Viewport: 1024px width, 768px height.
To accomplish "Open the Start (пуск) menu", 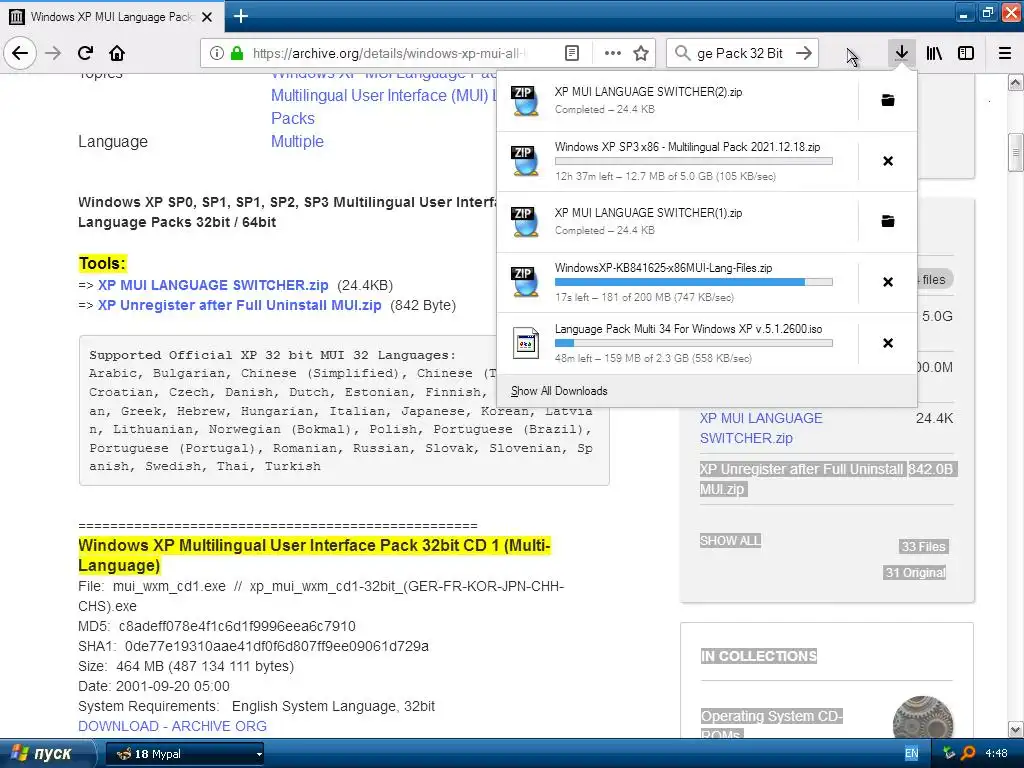I will (47, 754).
